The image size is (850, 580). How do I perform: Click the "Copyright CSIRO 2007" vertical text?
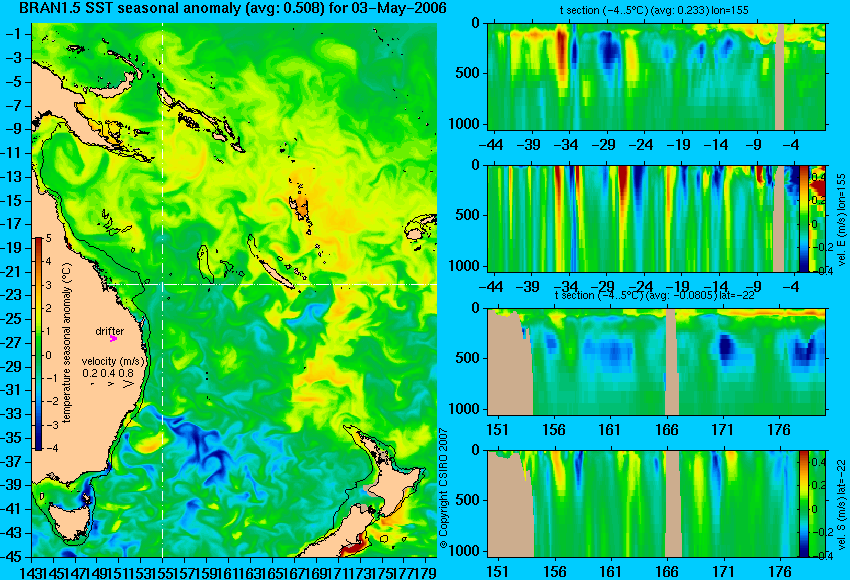[443, 488]
